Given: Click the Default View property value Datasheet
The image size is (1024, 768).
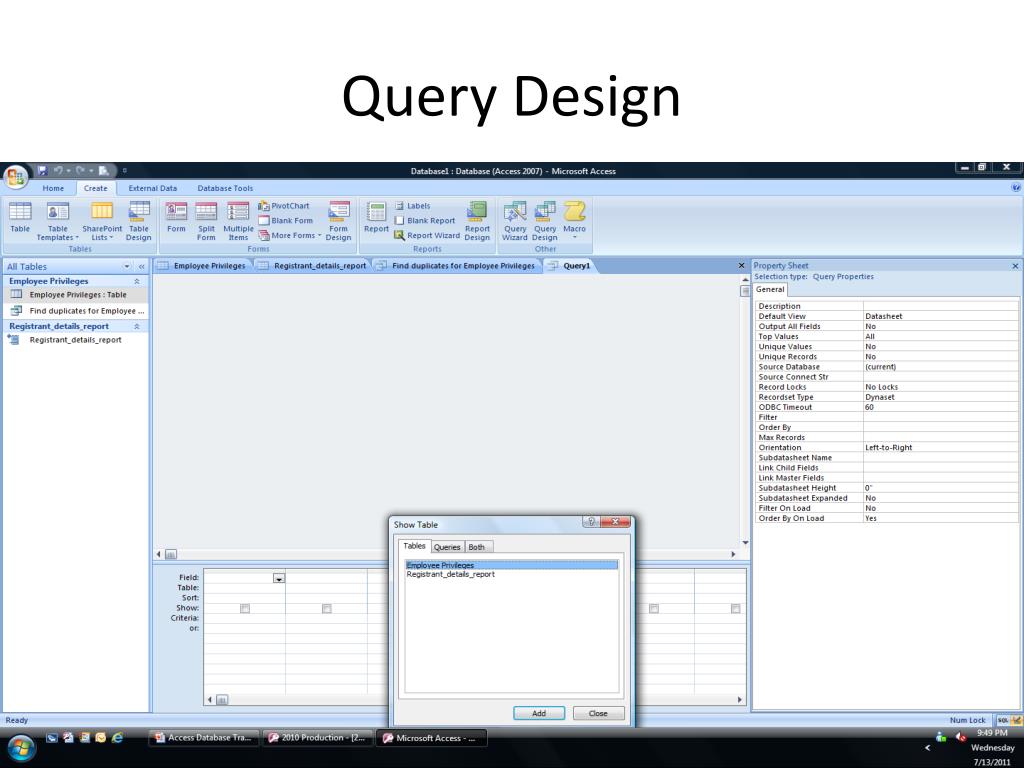Looking at the screenshot, I should point(941,316).
